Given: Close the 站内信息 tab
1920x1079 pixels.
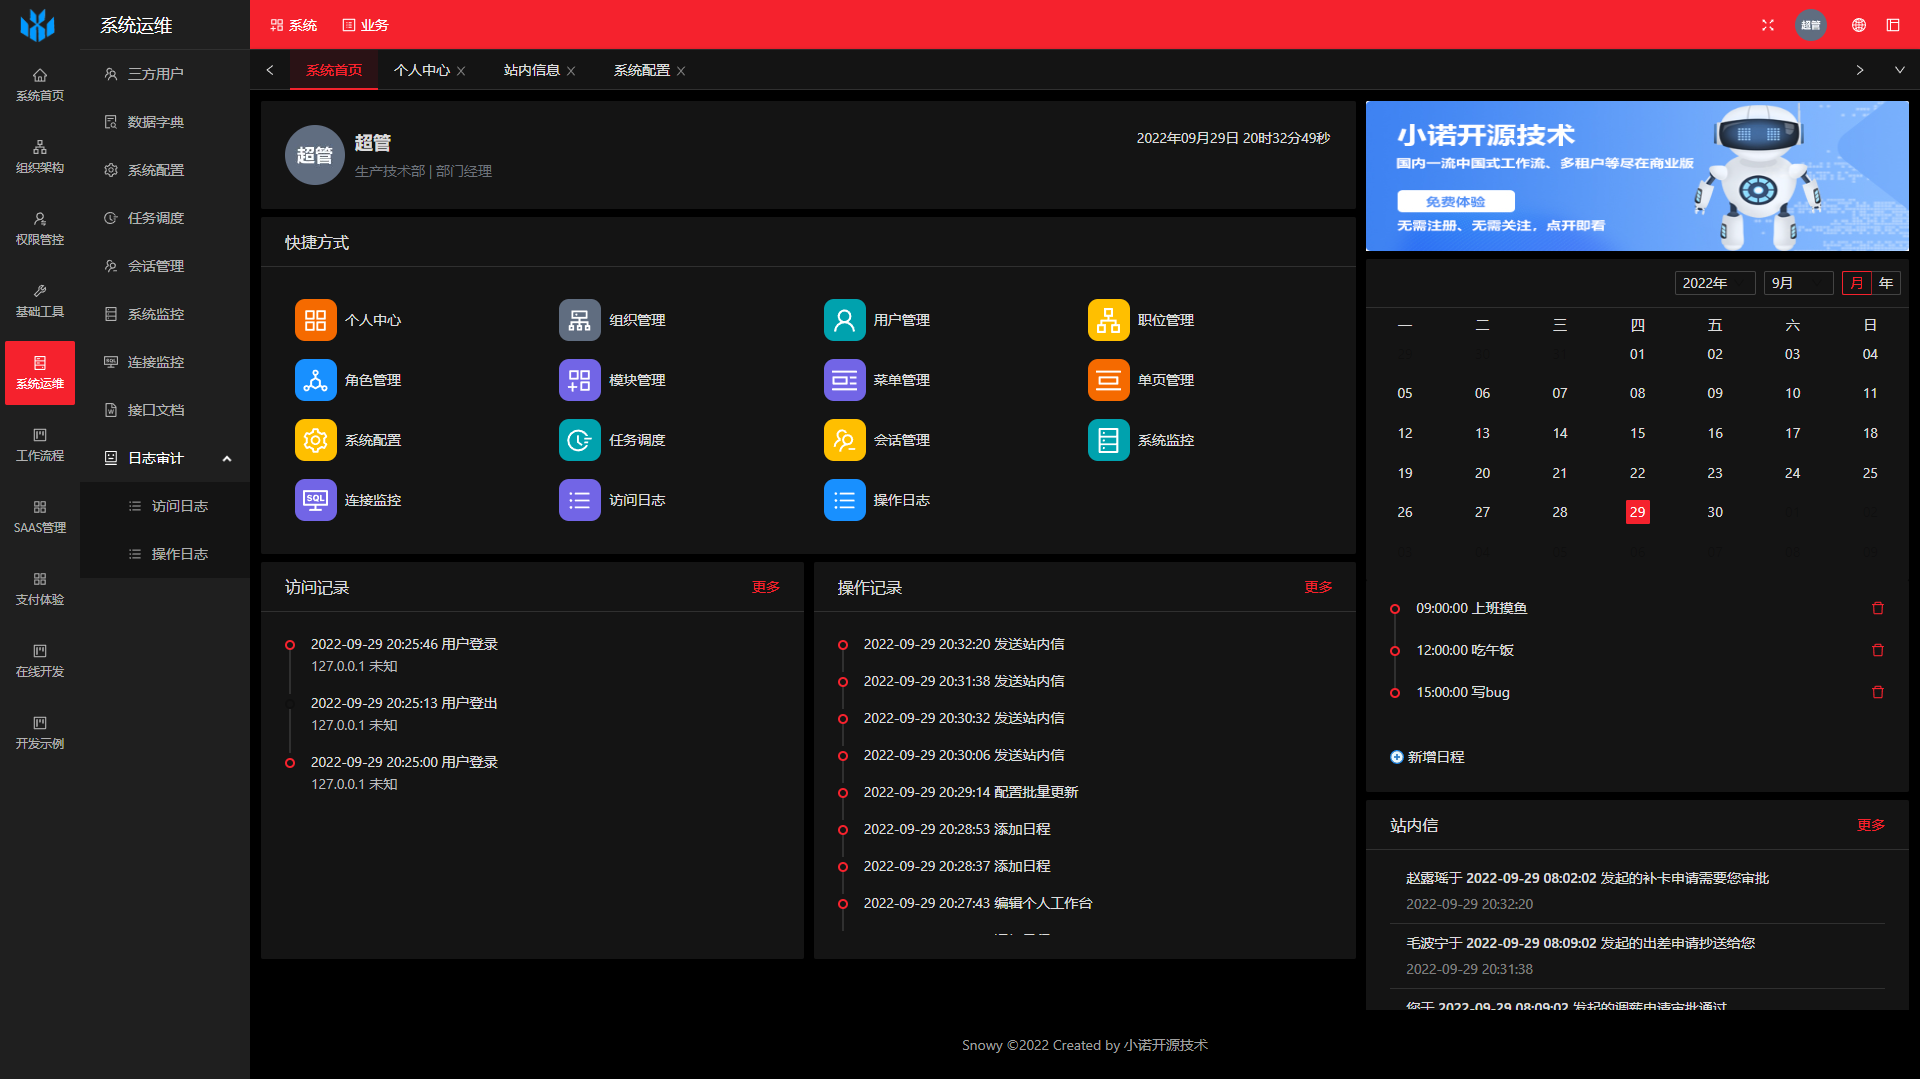Looking at the screenshot, I should (571, 71).
